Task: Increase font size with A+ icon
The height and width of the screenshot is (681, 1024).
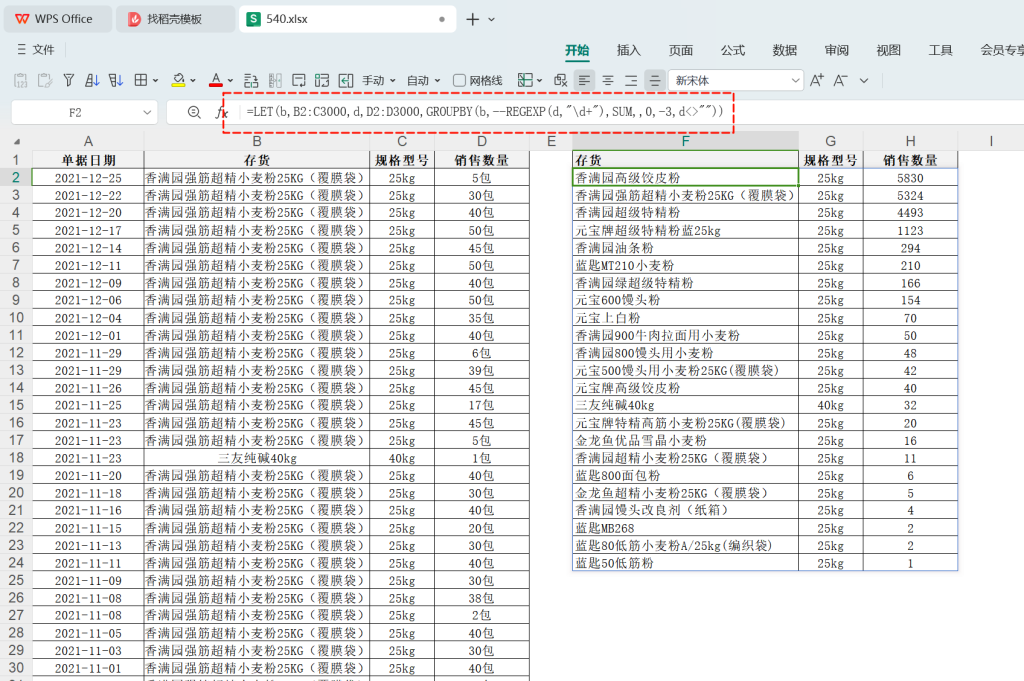Action: (816, 80)
